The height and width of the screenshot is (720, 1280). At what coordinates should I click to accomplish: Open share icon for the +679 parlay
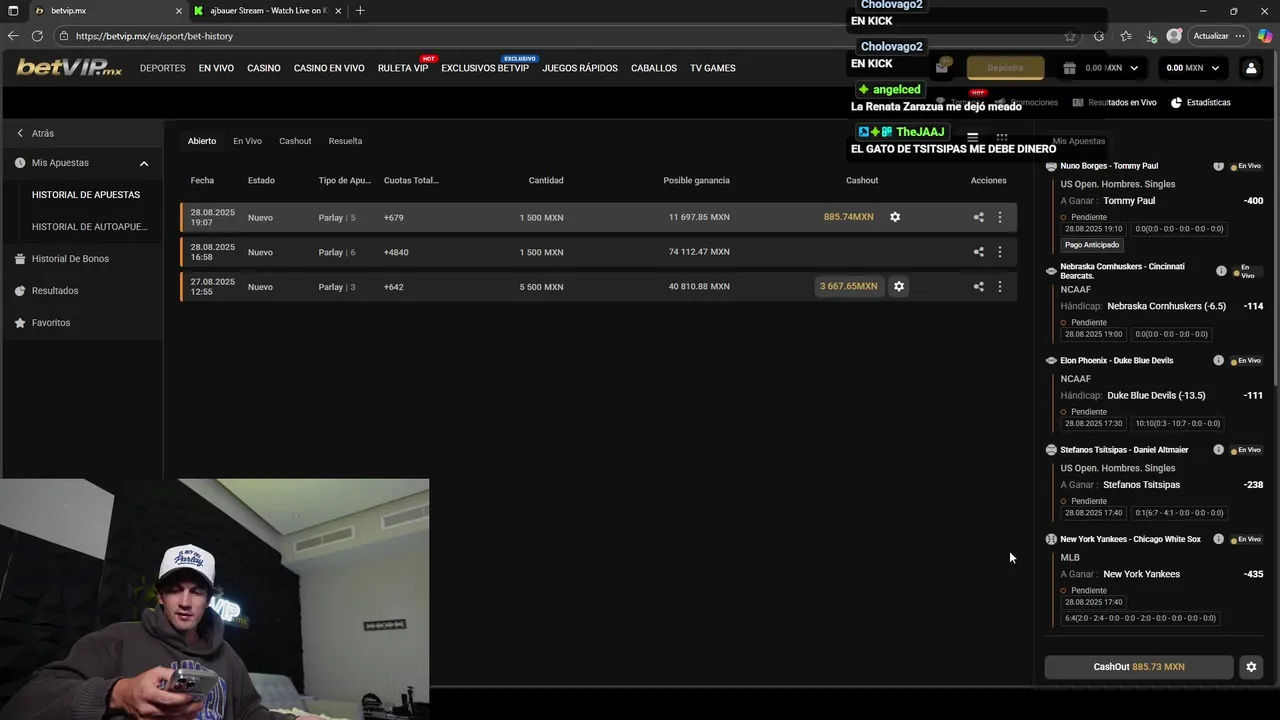coord(978,217)
